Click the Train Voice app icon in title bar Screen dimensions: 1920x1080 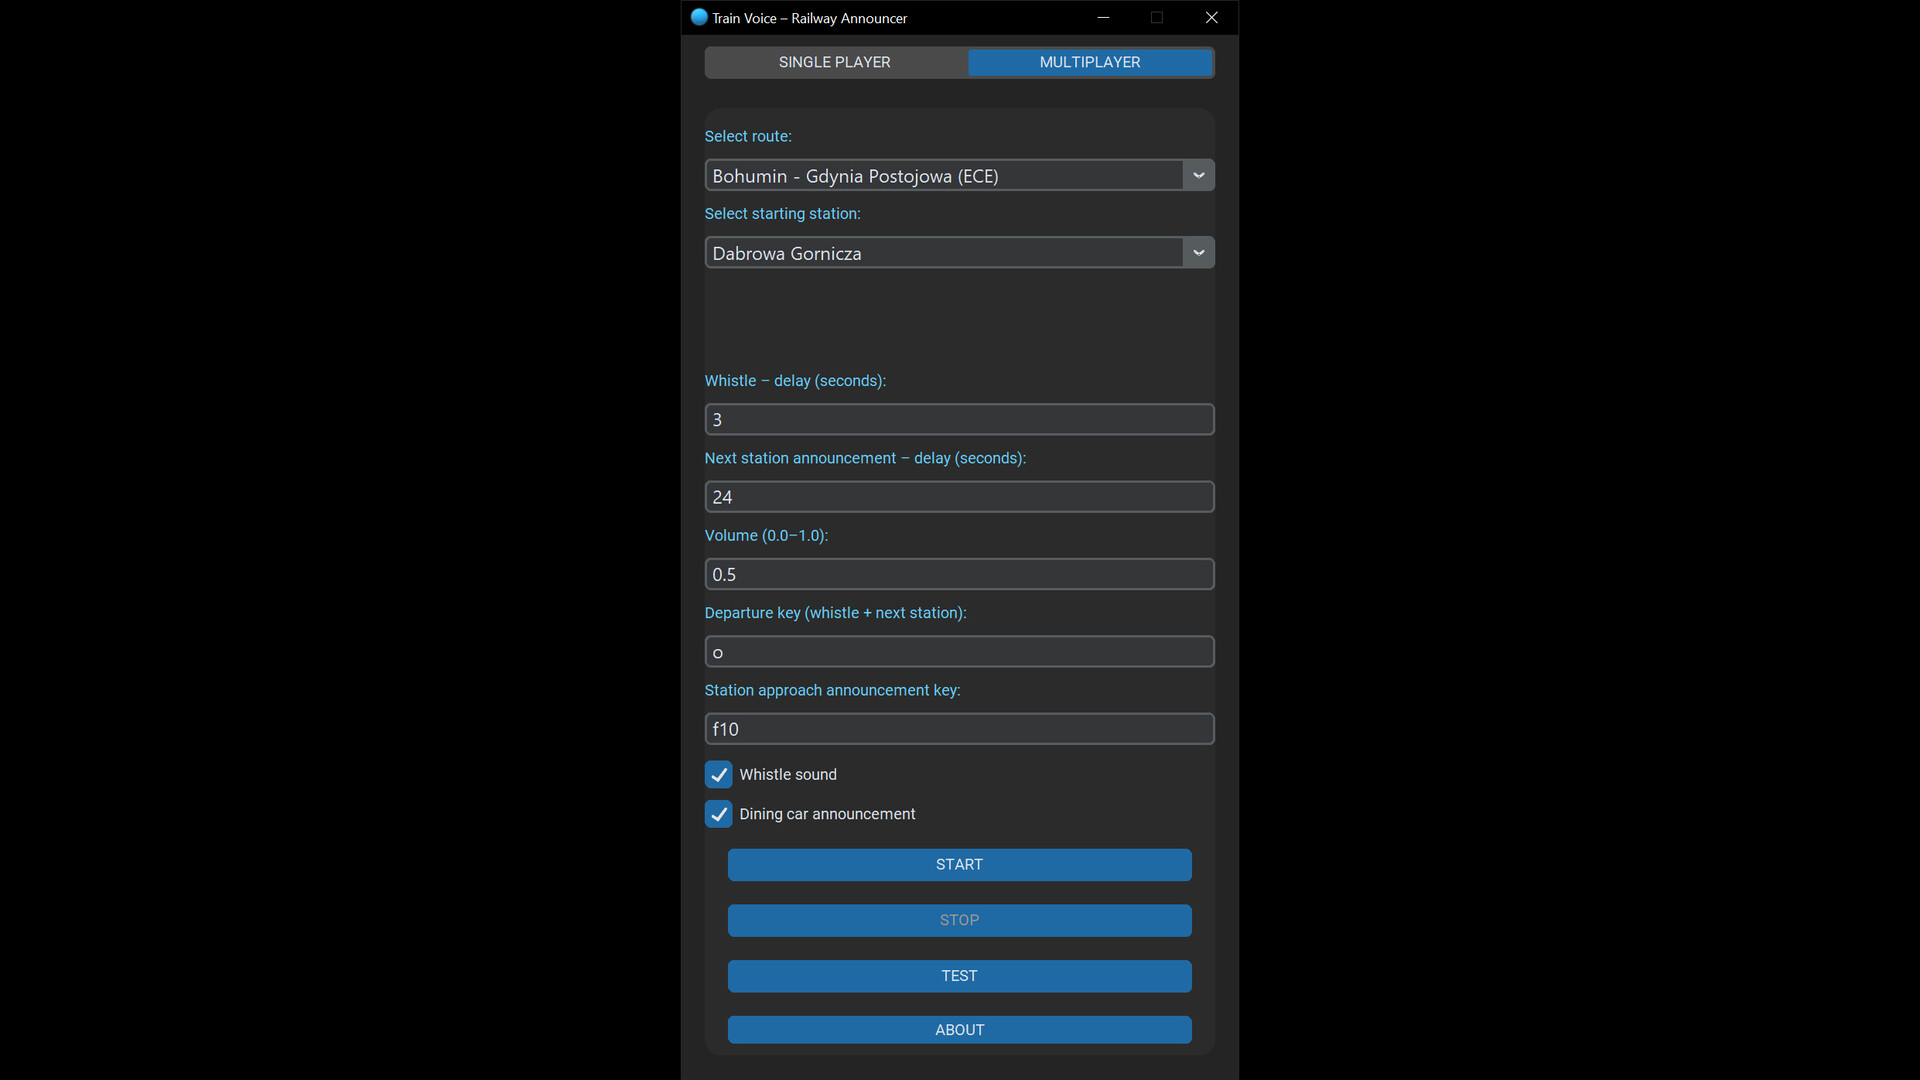(699, 17)
